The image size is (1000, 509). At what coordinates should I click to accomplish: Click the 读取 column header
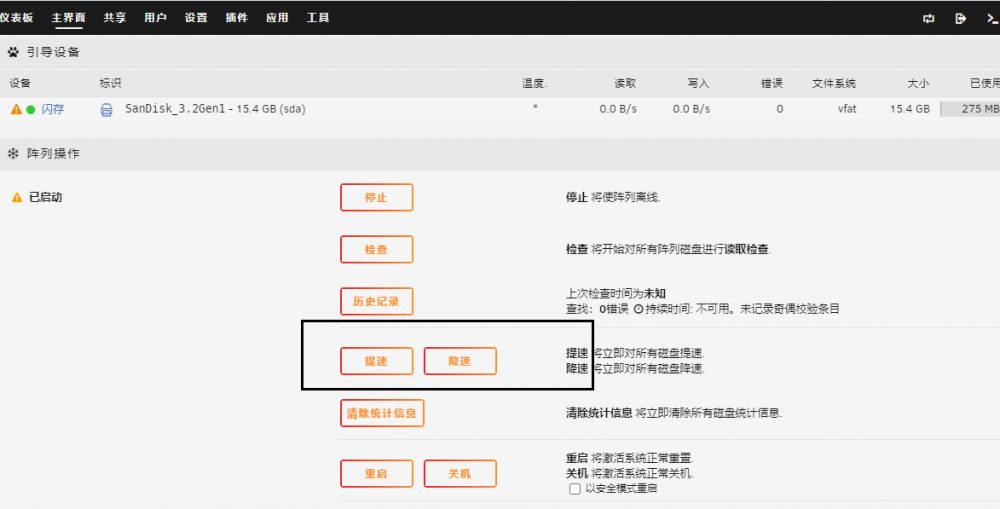[x=625, y=84]
